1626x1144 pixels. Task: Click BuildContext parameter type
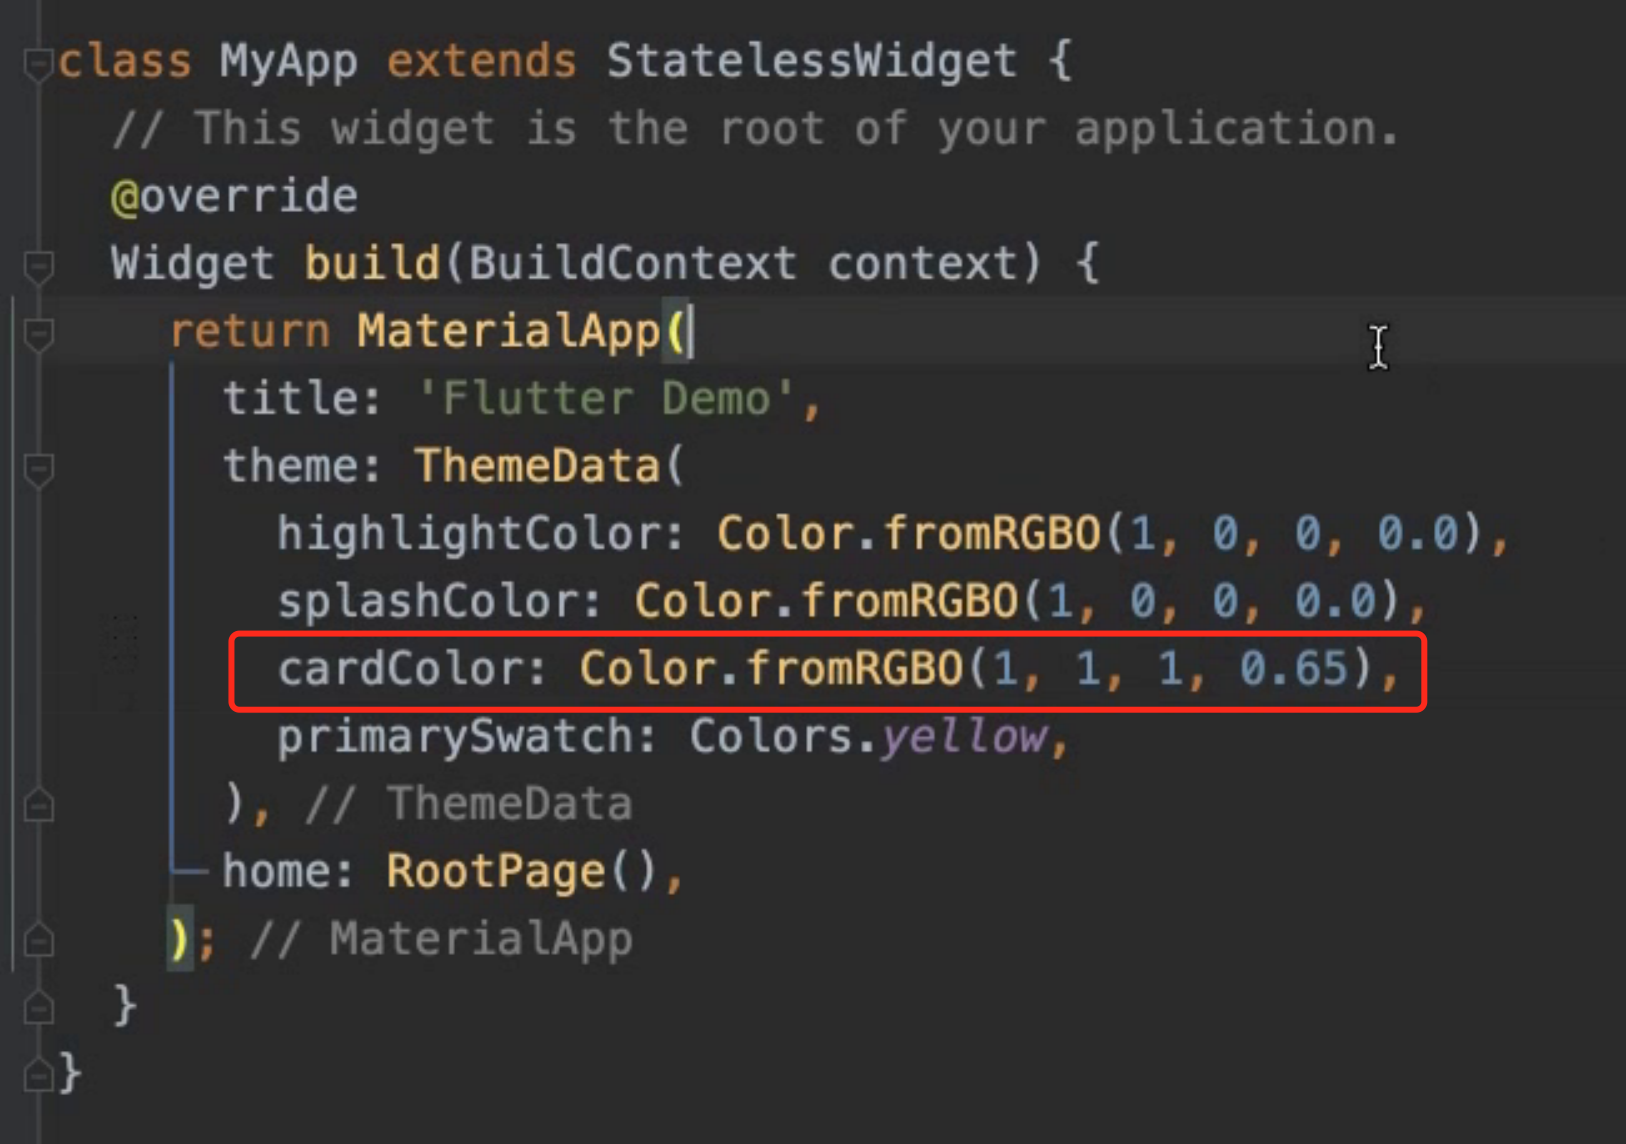tap(632, 263)
